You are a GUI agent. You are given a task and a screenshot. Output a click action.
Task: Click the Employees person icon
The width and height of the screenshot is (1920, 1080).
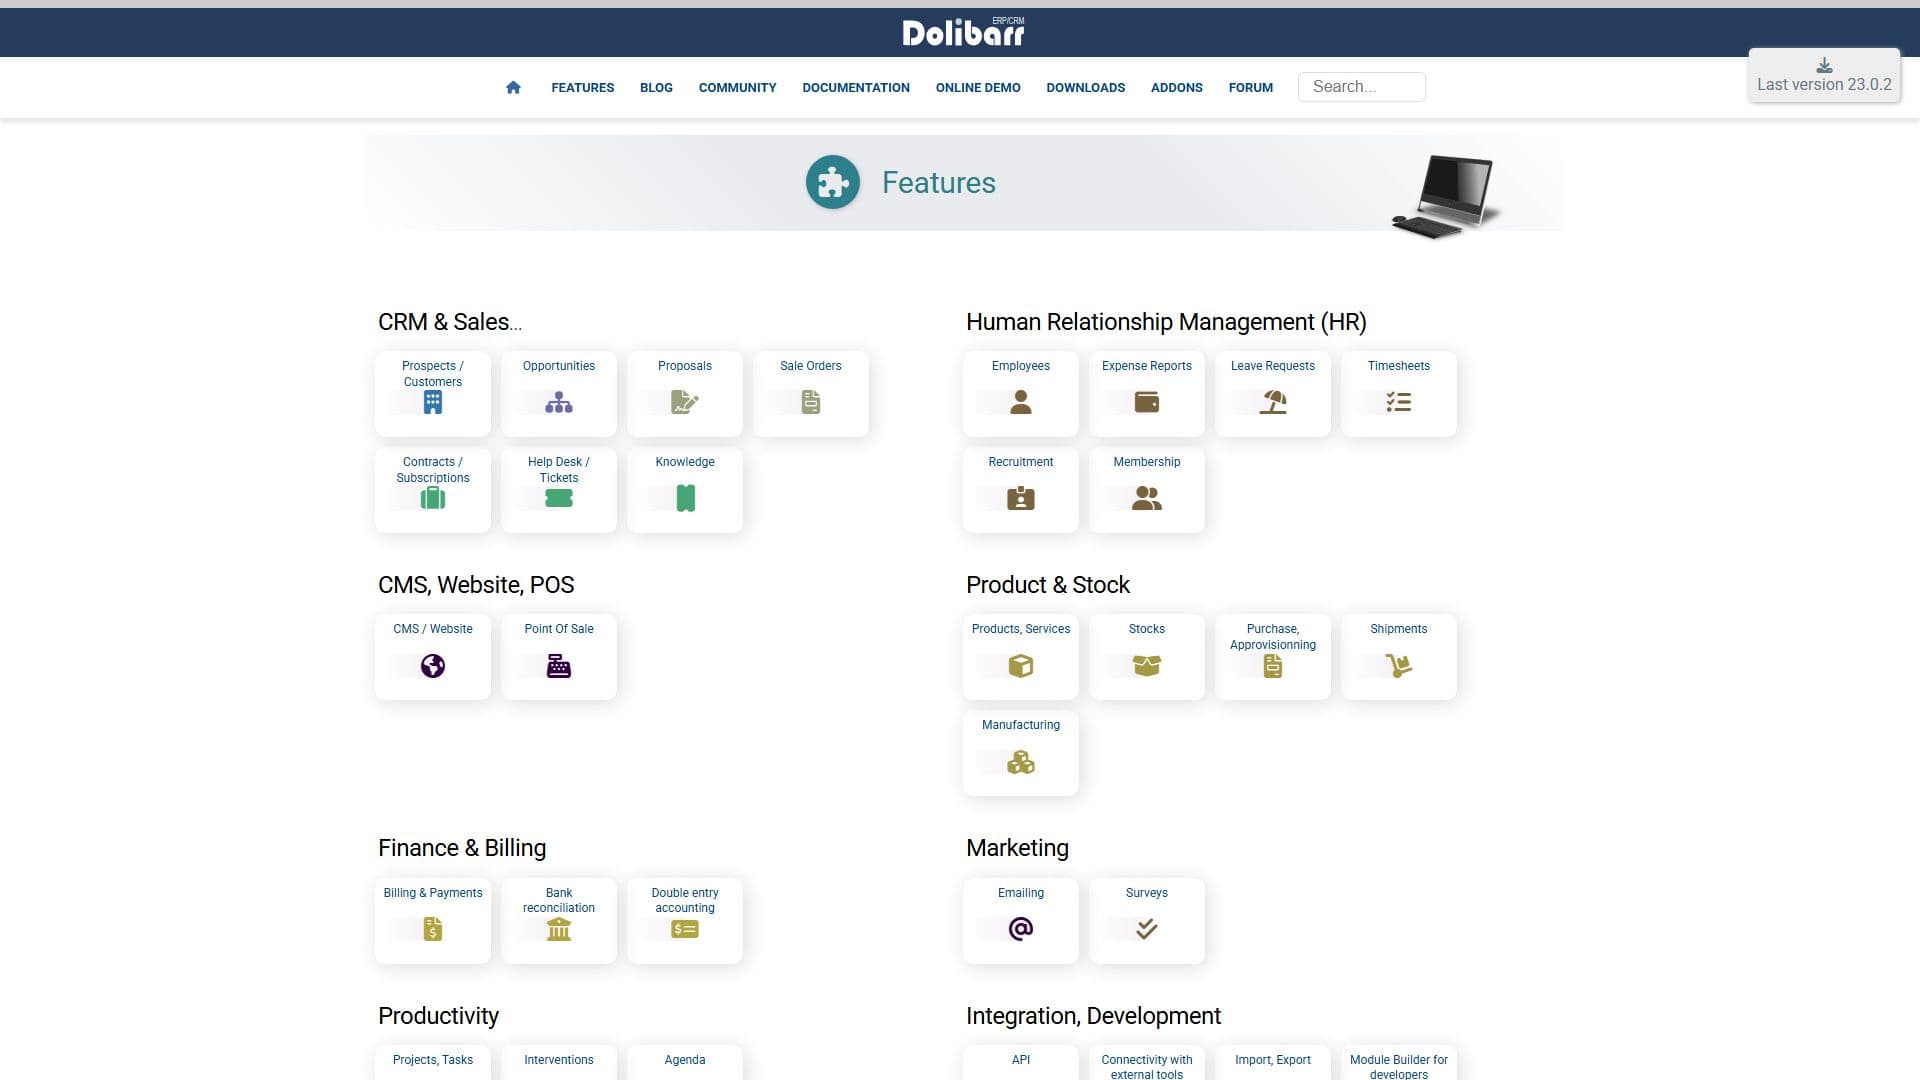tap(1021, 402)
